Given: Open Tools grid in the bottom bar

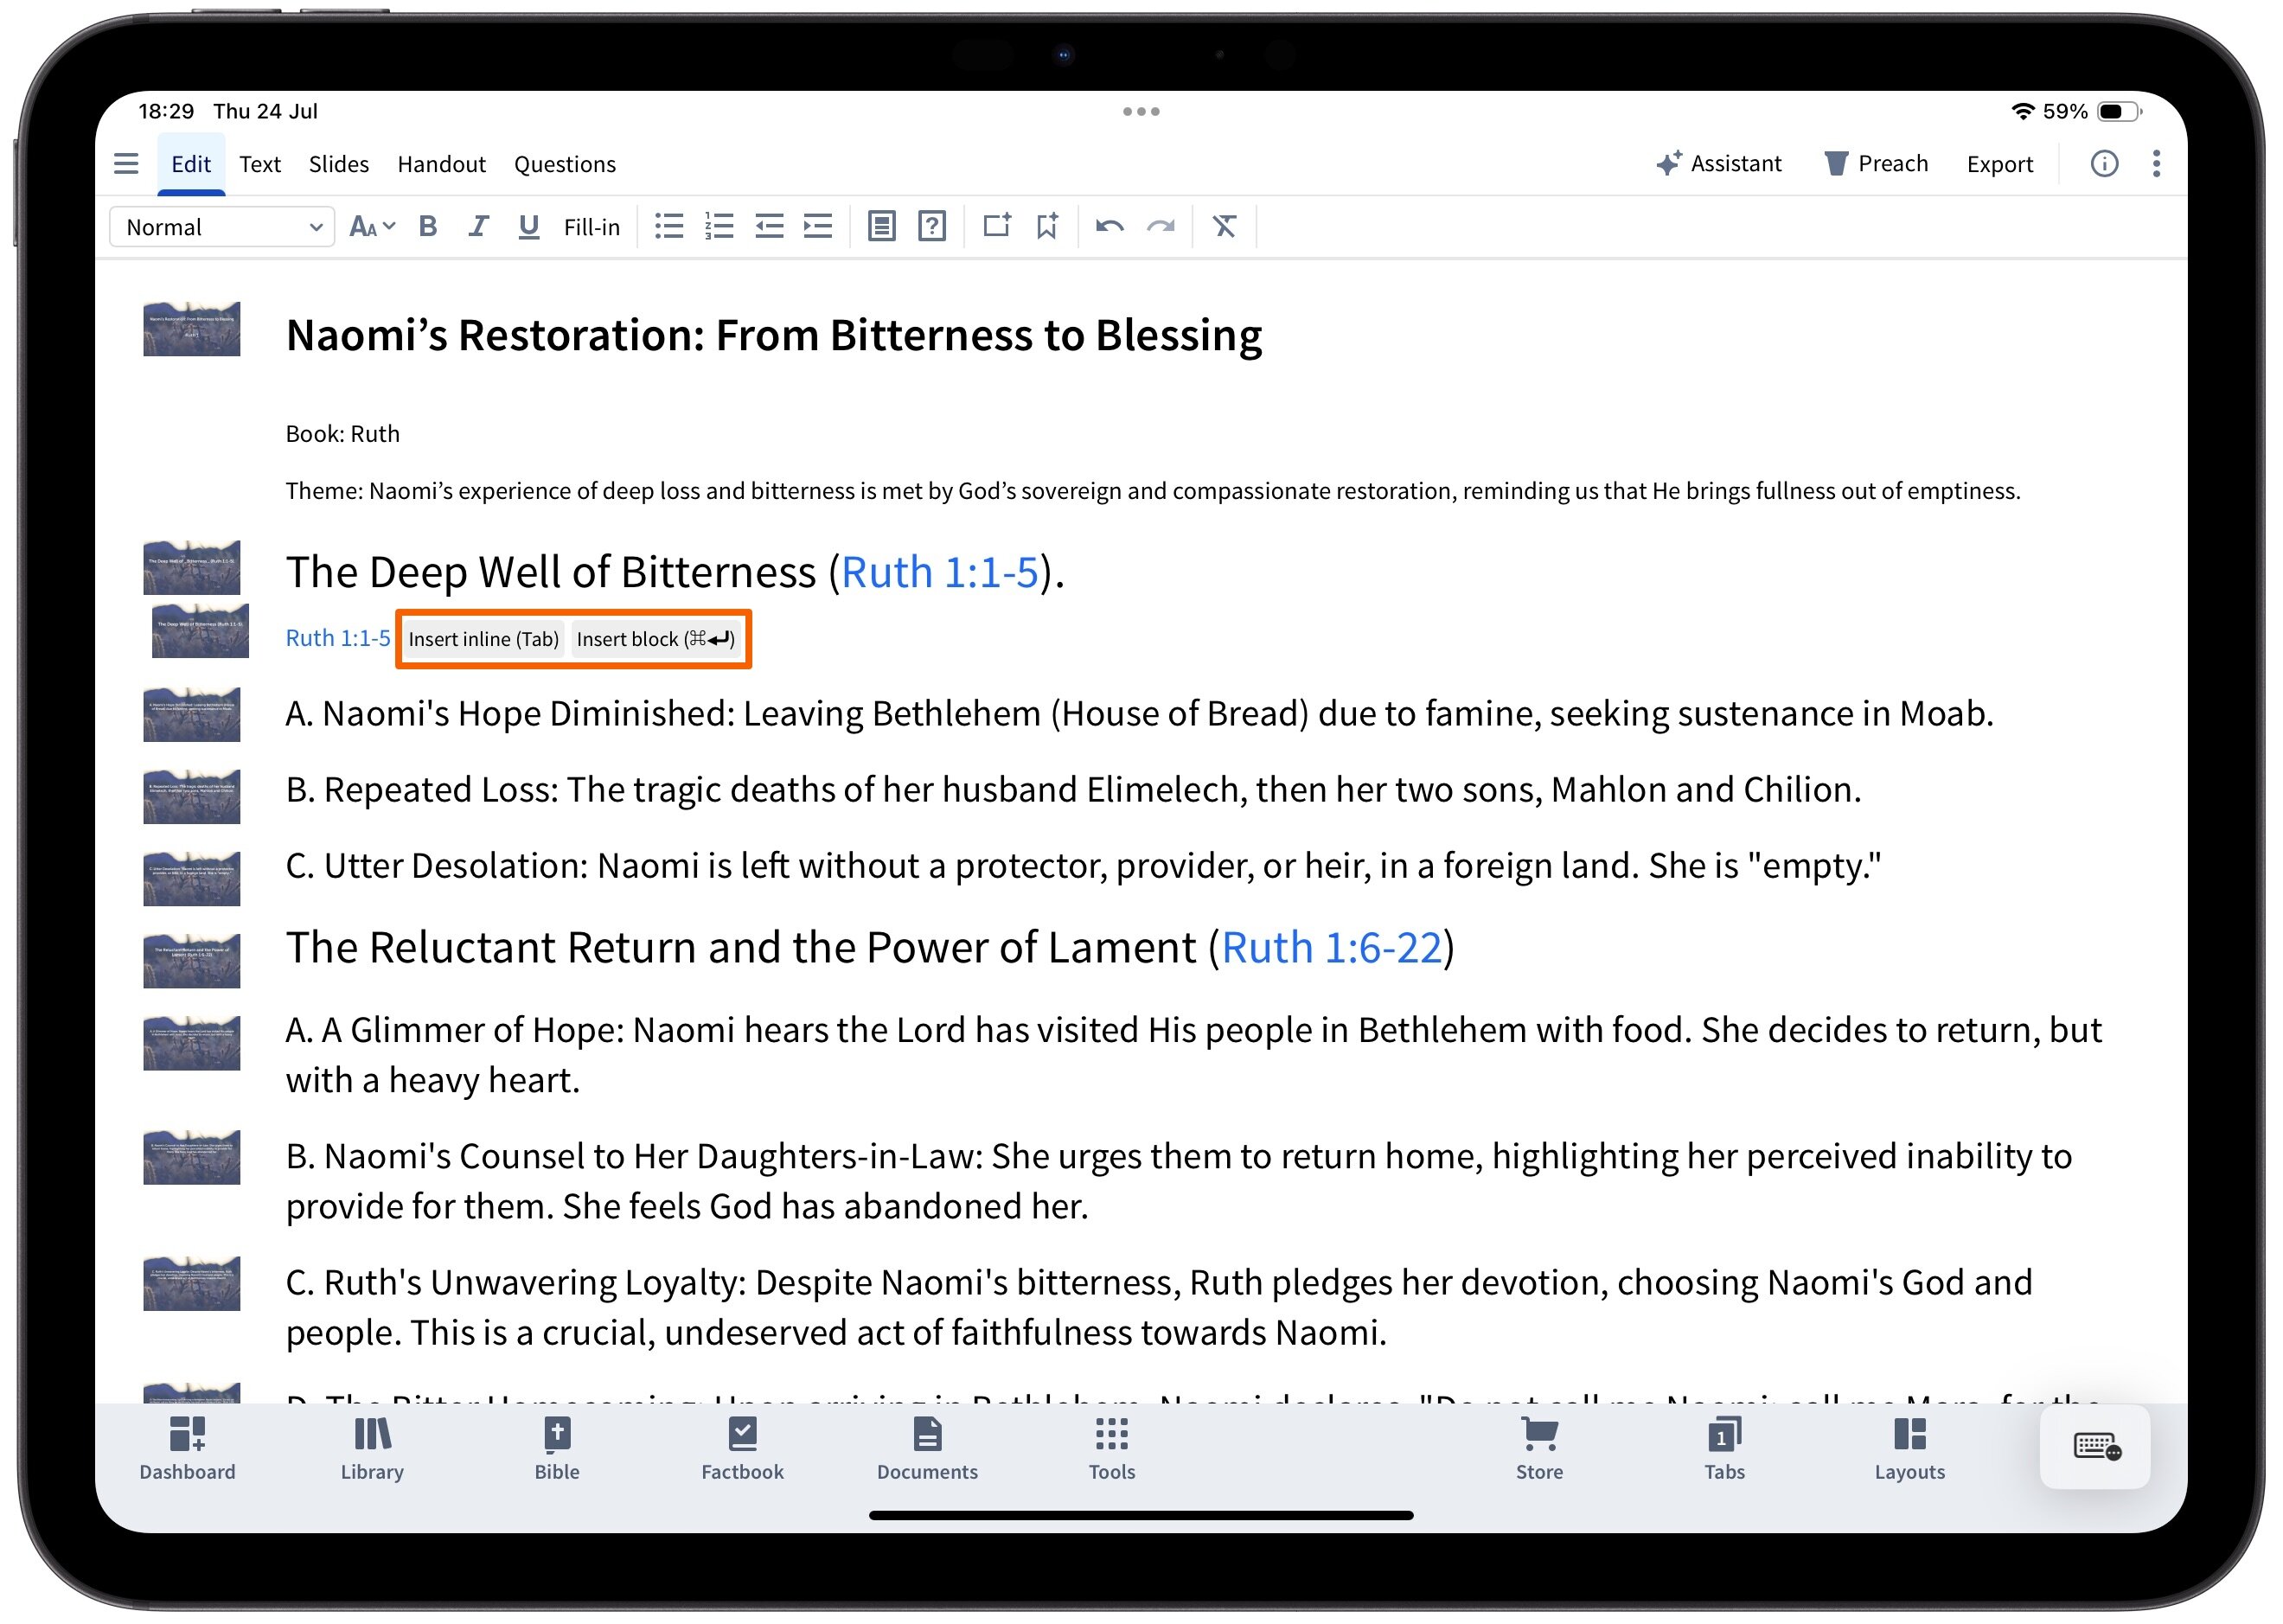Looking at the screenshot, I should click(x=1112, y=1450).
